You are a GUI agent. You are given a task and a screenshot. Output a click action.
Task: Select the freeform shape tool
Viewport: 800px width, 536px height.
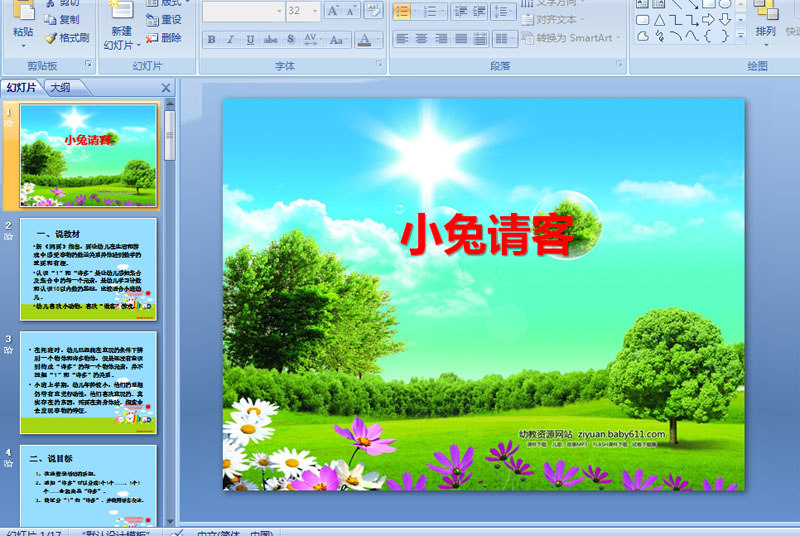pyautogui.click(x=643, y=36)
